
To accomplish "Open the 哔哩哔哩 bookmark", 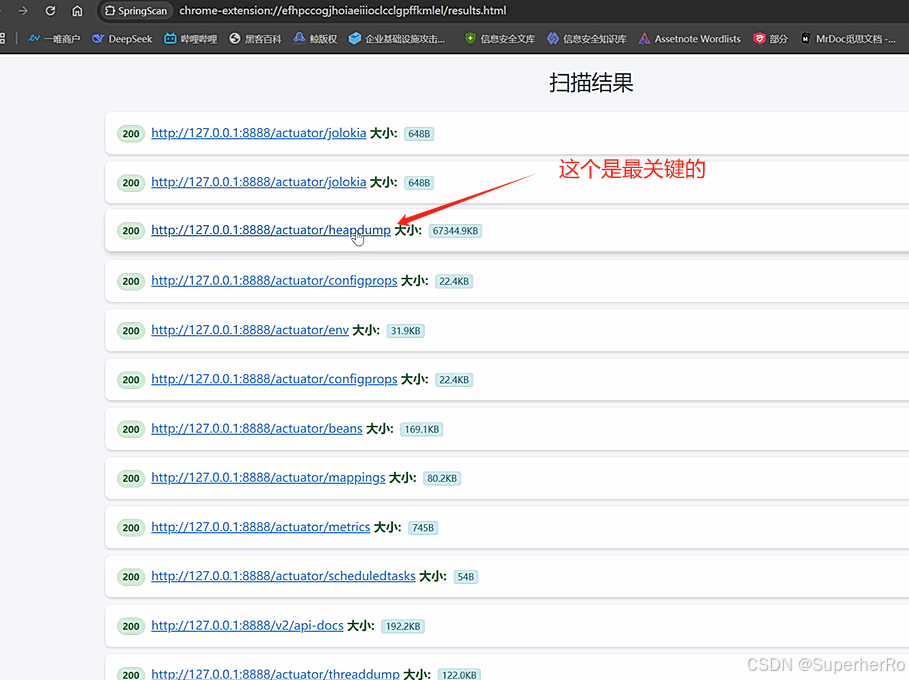I will coord(191,39).
